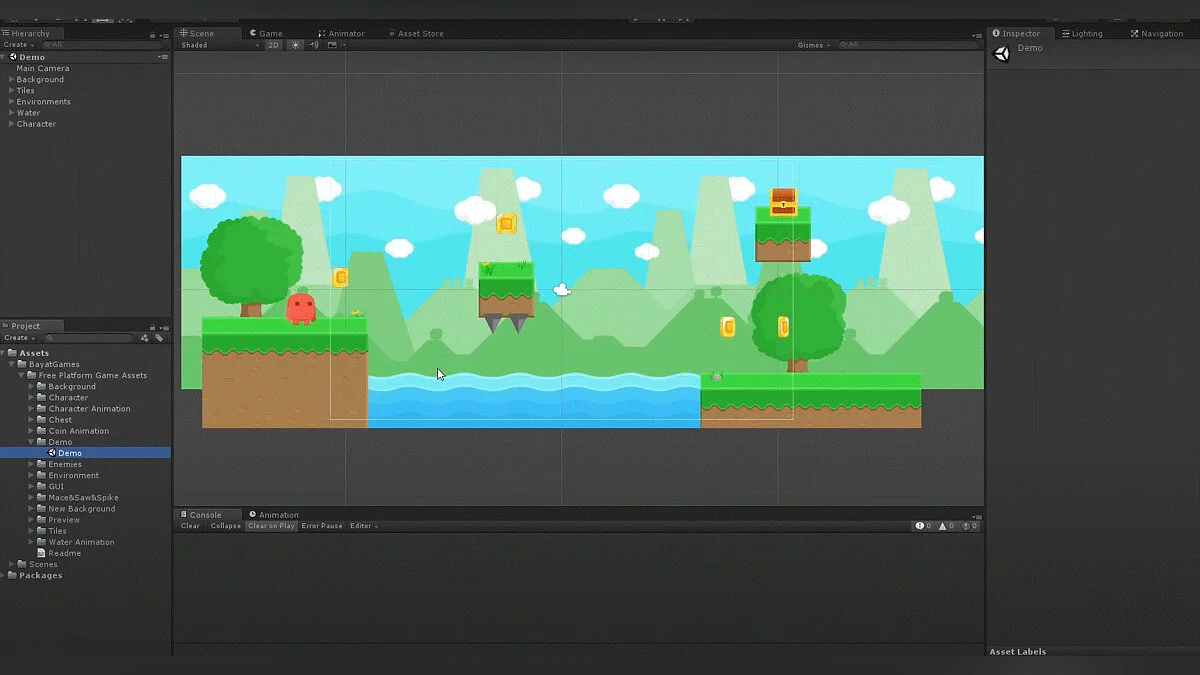The image size is (1200, 675).
Task: Click search by type icon in Project
Action: [144, 338]
